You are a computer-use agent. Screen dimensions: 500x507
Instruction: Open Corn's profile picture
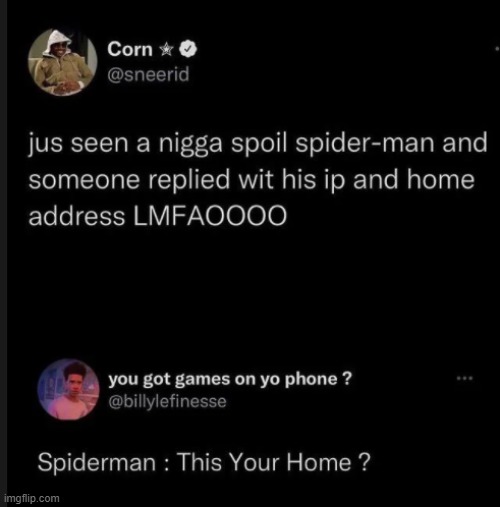(62, 62)
